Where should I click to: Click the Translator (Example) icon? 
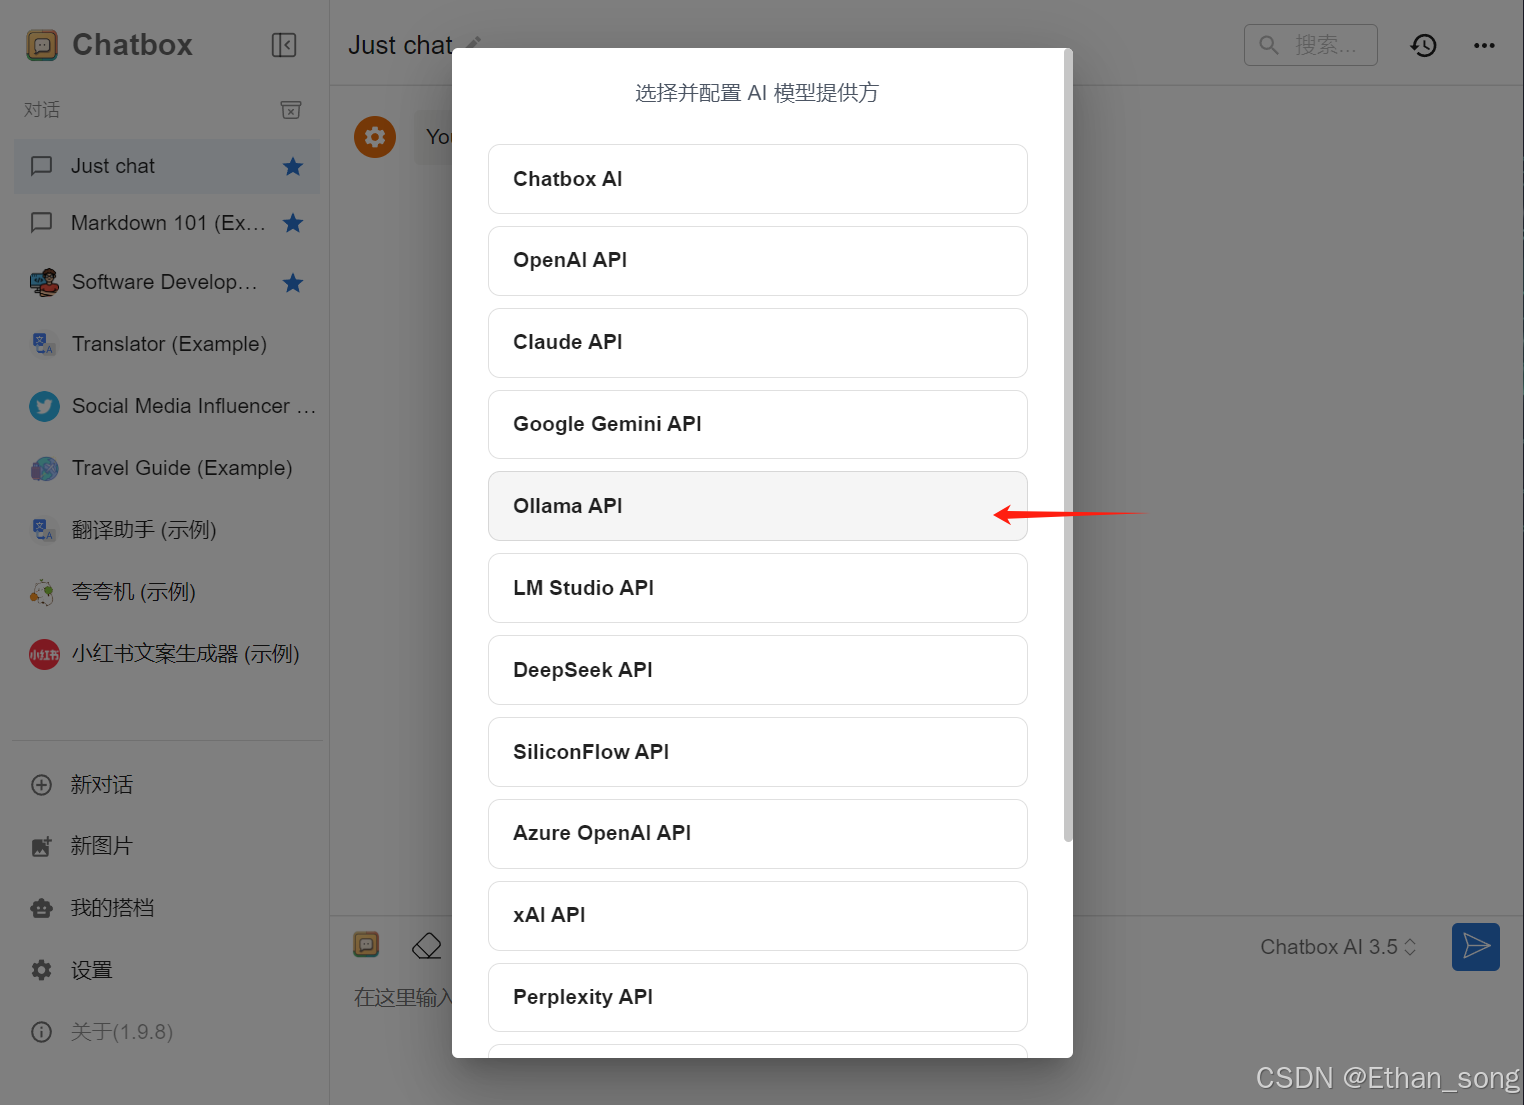point(44,344)
